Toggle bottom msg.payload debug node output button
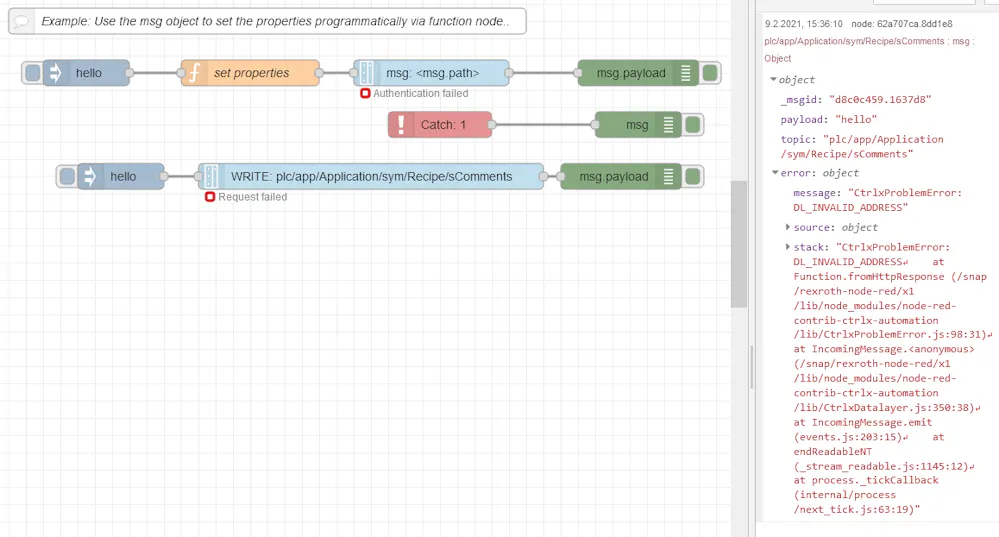 [693, 176]
